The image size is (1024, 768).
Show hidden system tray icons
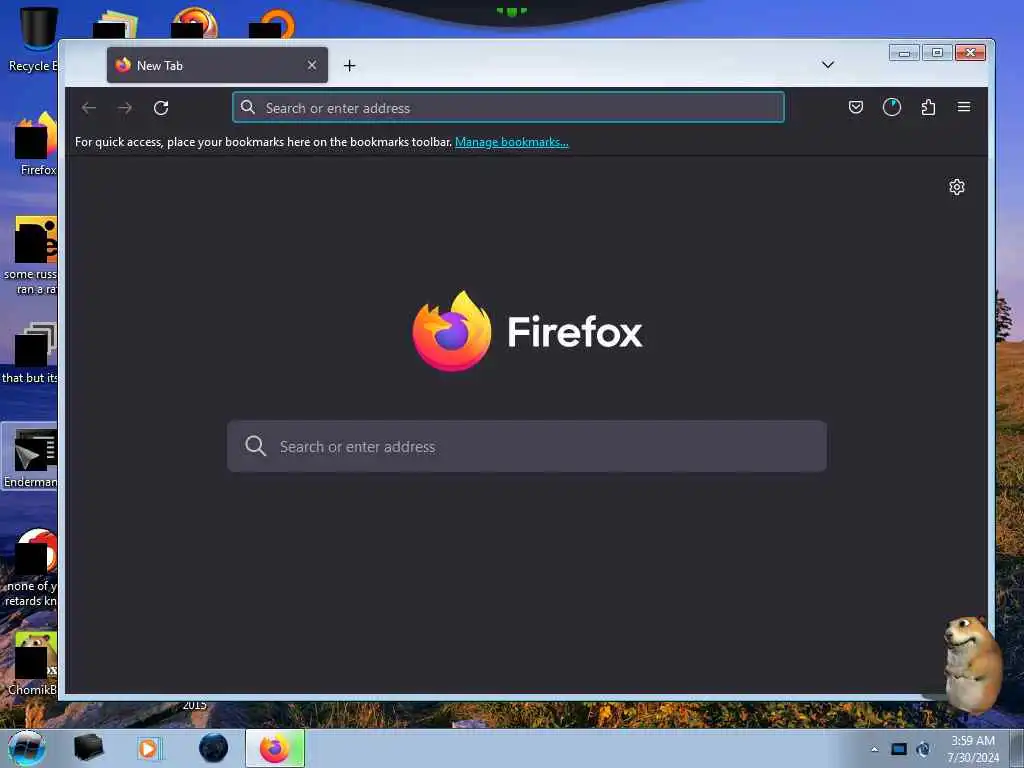pos(874,749)
